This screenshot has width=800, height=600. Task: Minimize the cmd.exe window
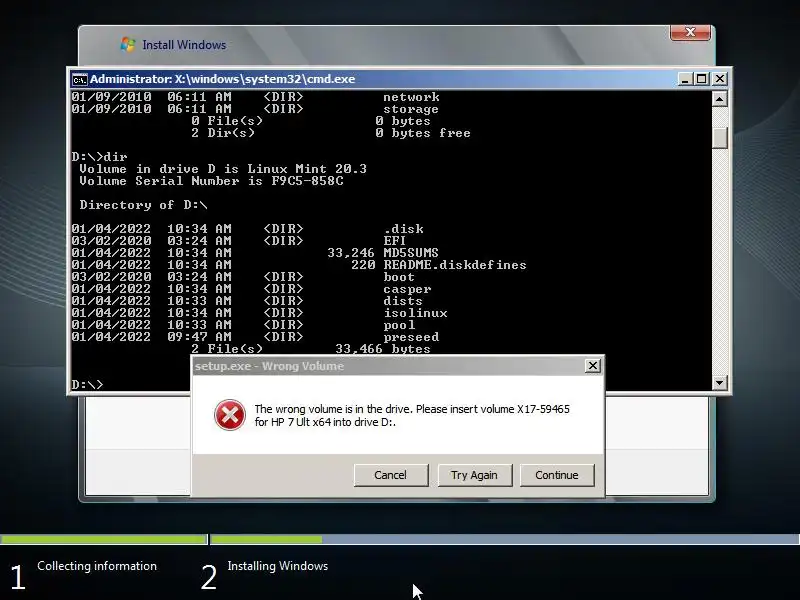(685, 79)
